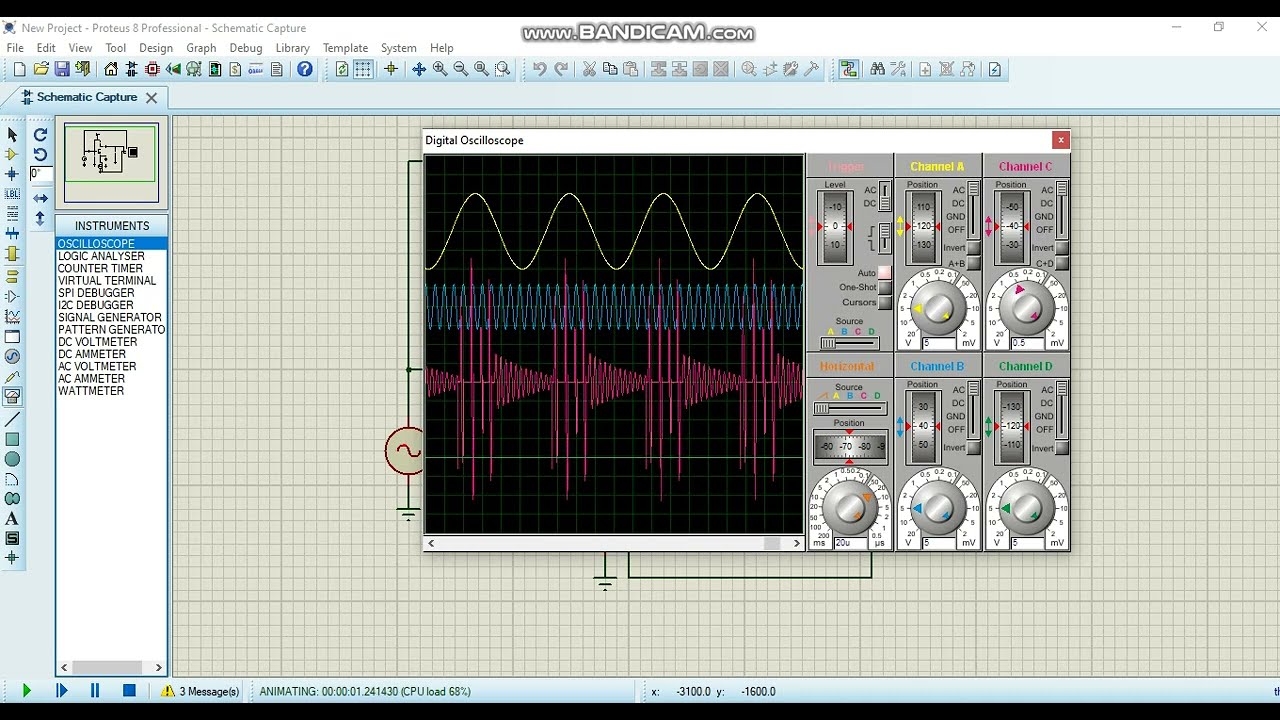The image size is (1280, 720).
Task: Pause the running simulation
Action: tap(95, 691)
